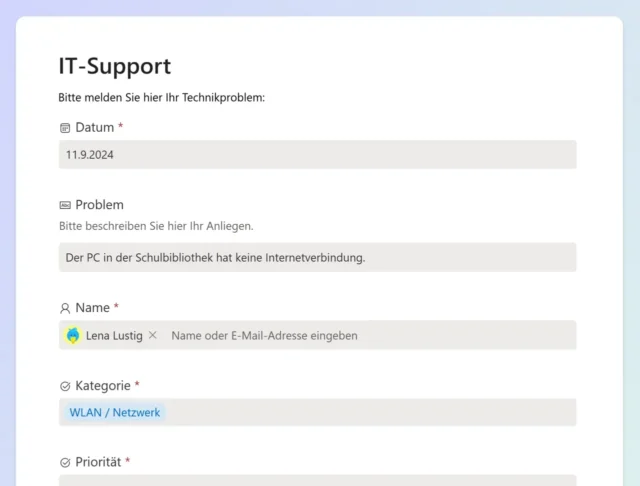The image size is (640, 486).
Task: Click the check-circle icon beside Kategorie
Action: 65,385
